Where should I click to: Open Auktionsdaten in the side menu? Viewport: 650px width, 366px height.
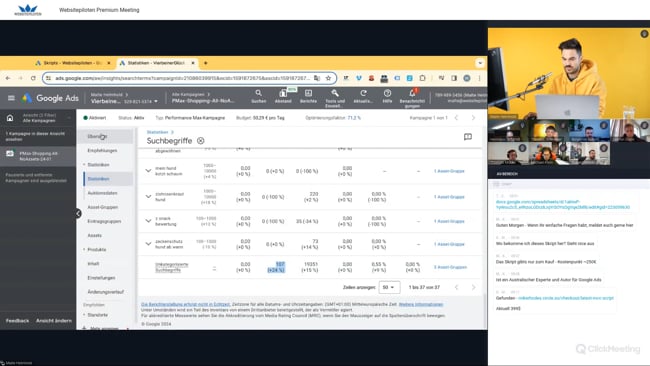click(102, 193)
